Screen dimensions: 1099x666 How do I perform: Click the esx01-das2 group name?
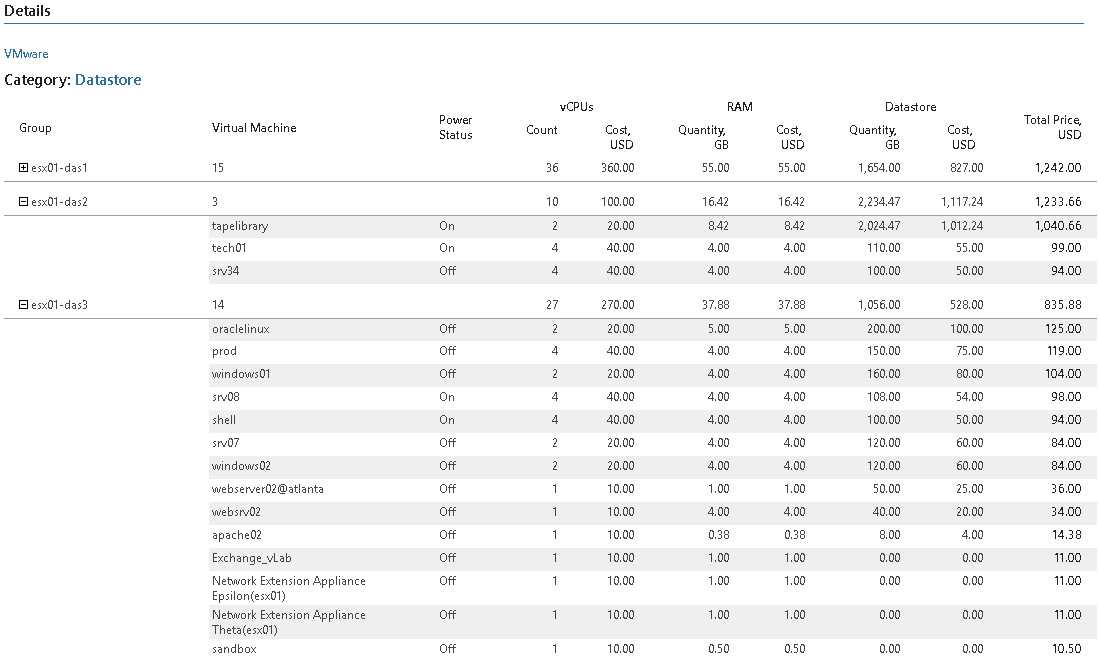[60, 202]
